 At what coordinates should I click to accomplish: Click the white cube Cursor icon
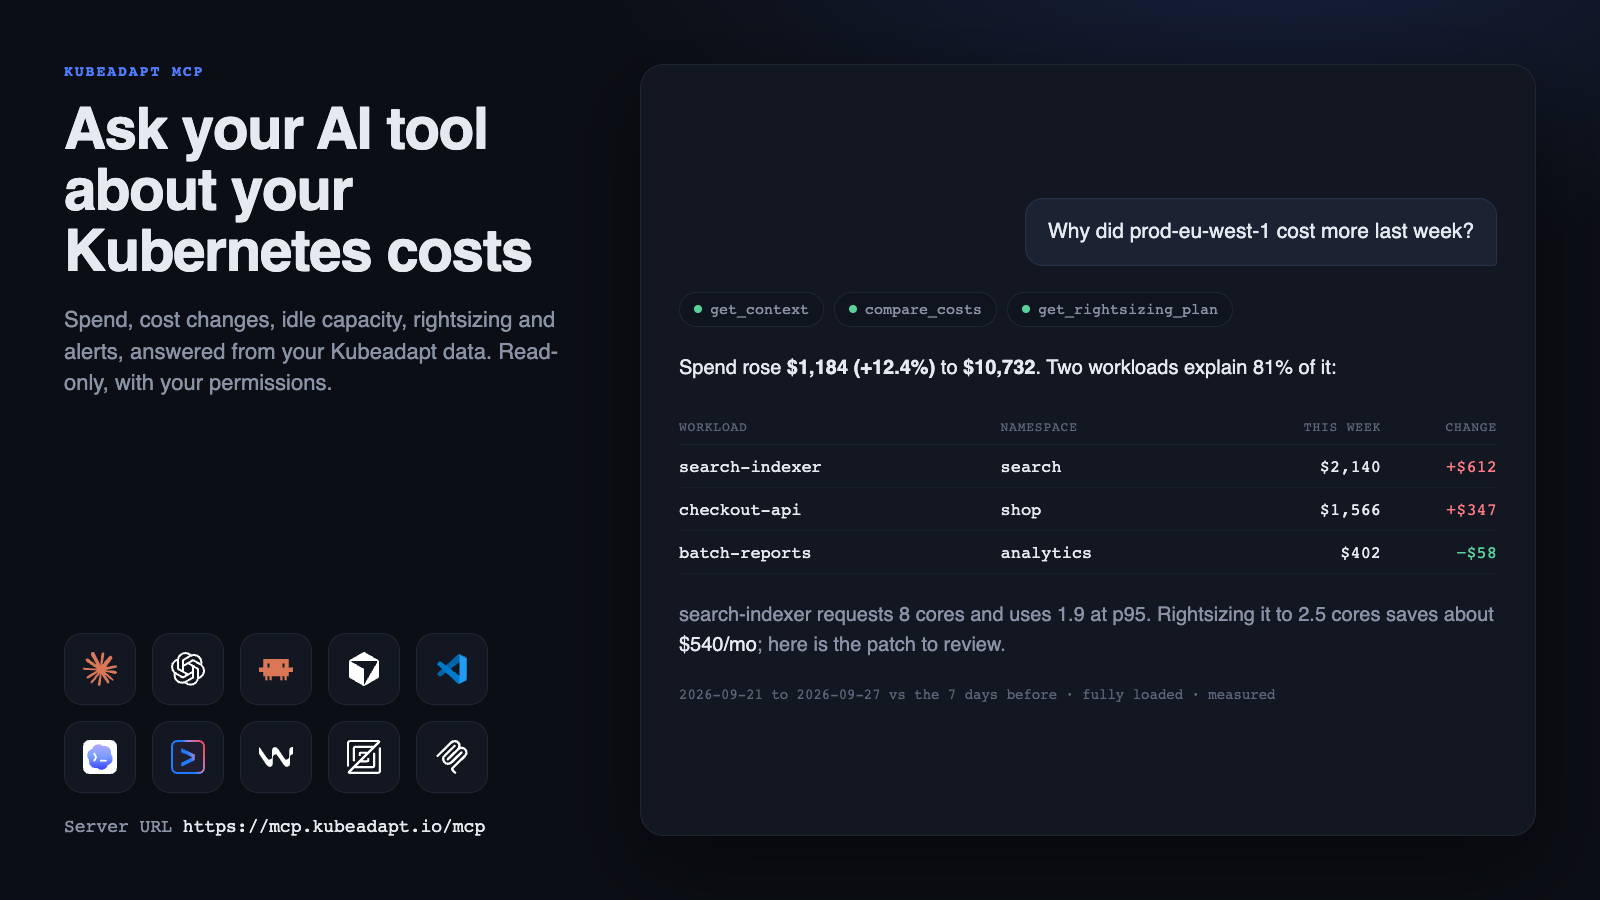click(364, 669)
